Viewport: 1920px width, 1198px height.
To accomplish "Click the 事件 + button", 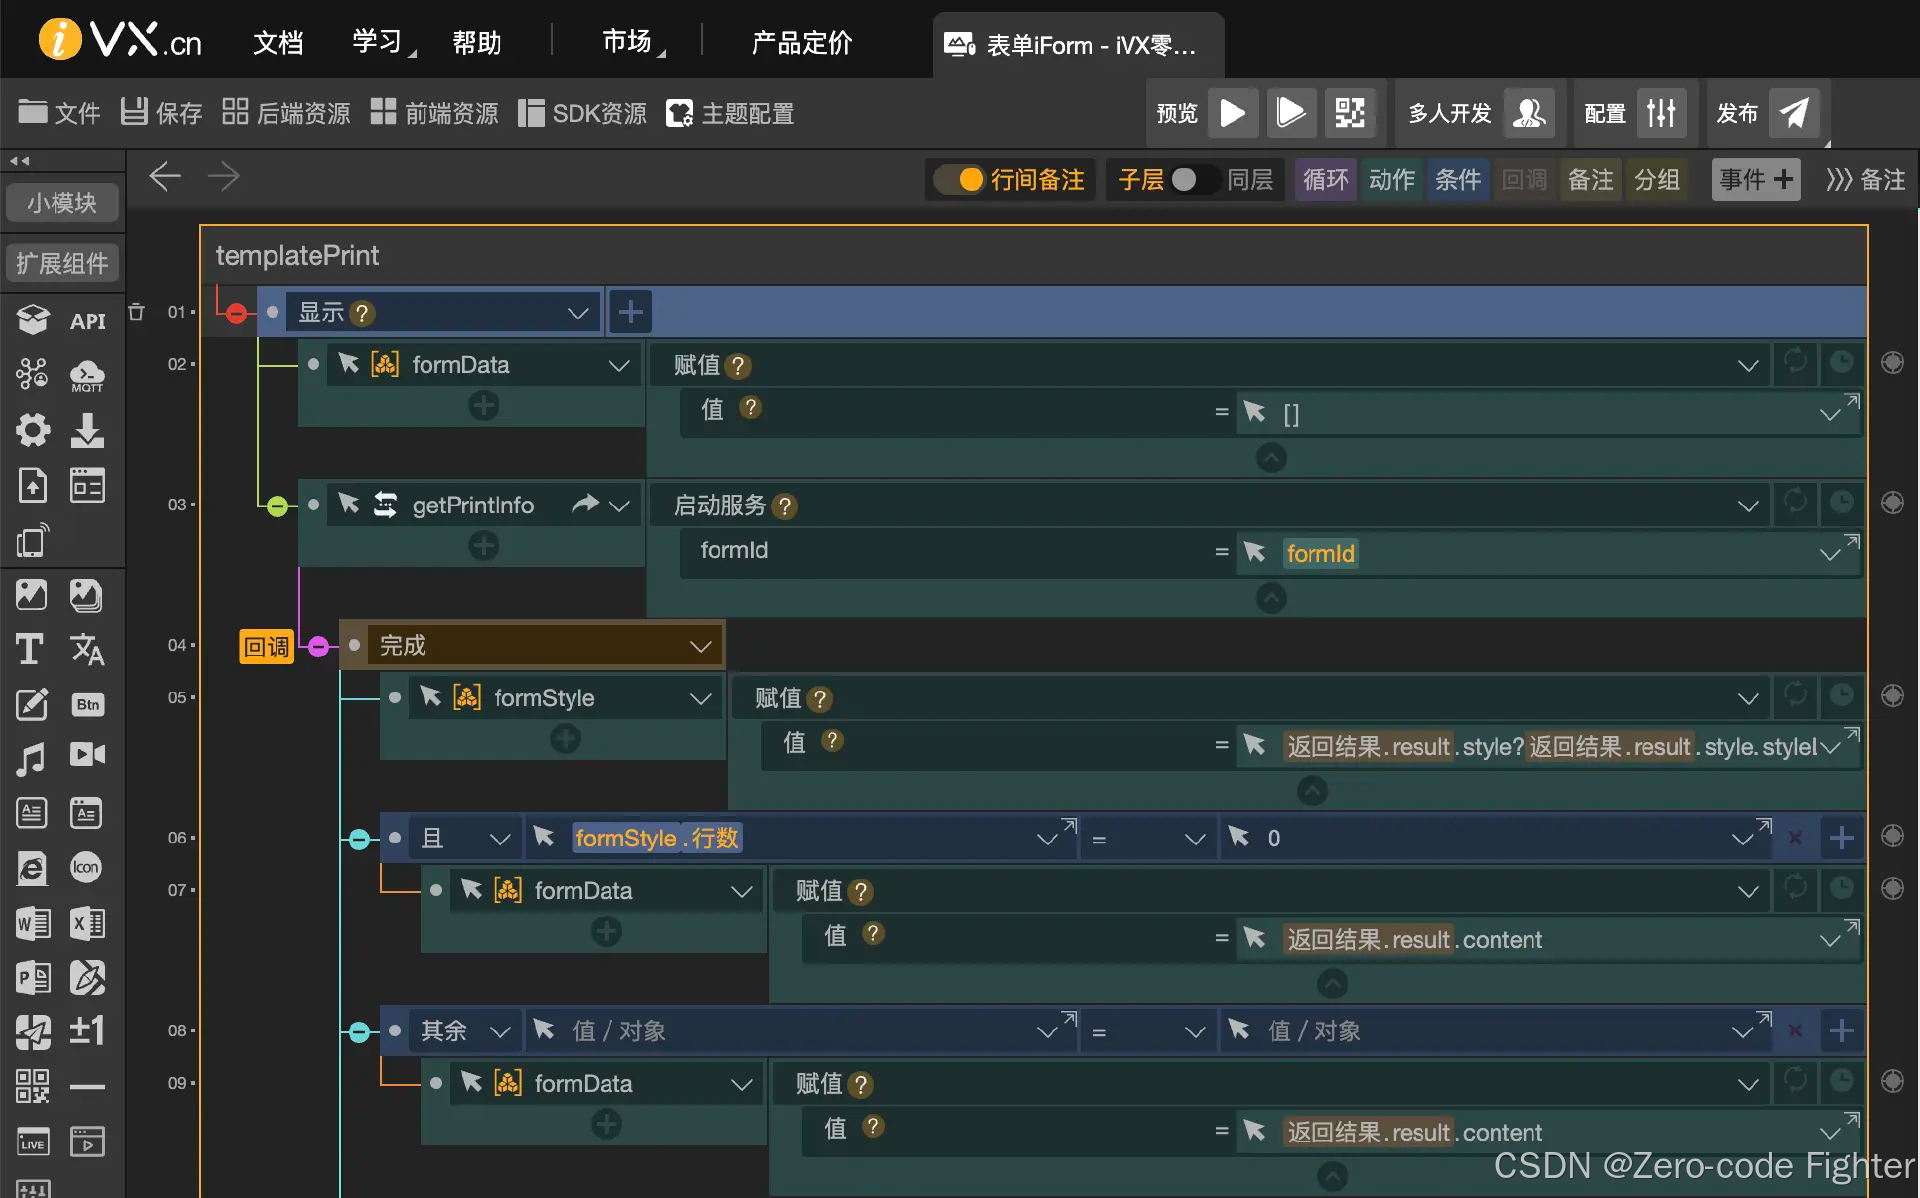I will (x=1755, y=180).
